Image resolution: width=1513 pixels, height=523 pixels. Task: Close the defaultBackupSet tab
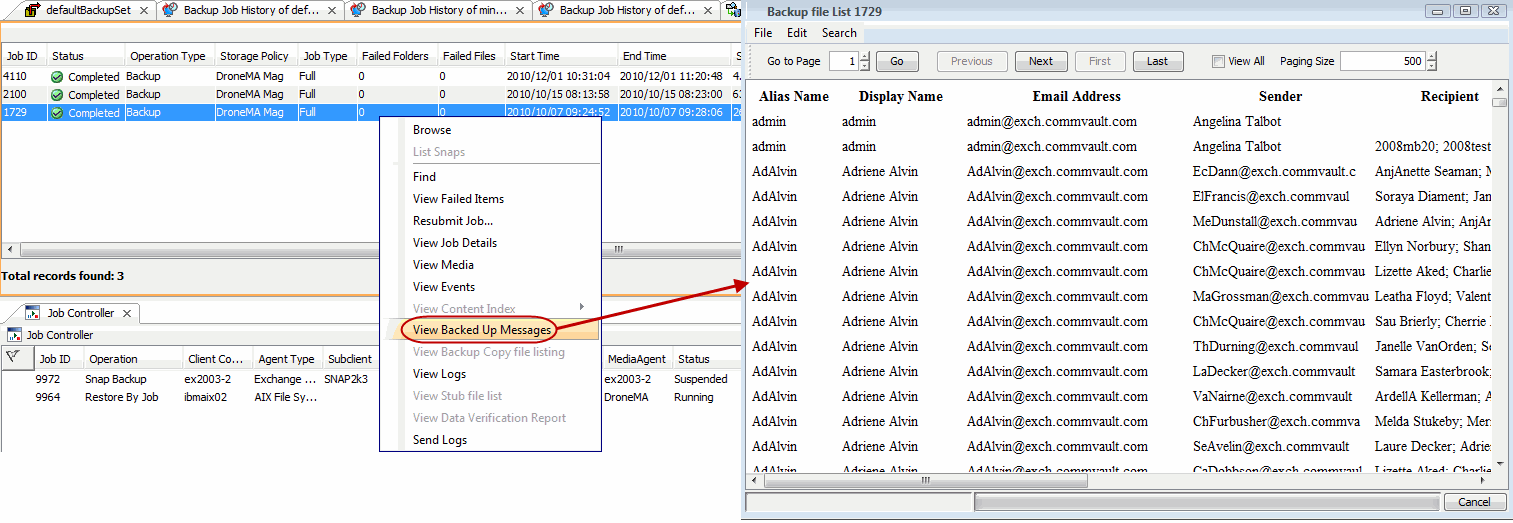[143, 10]
